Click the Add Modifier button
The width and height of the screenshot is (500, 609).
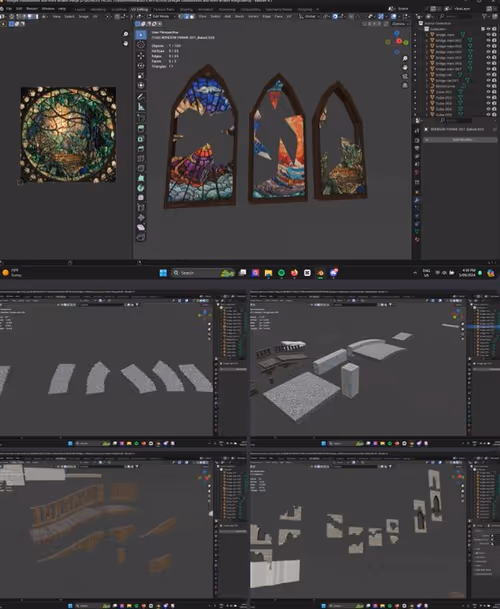click(461, 139)
